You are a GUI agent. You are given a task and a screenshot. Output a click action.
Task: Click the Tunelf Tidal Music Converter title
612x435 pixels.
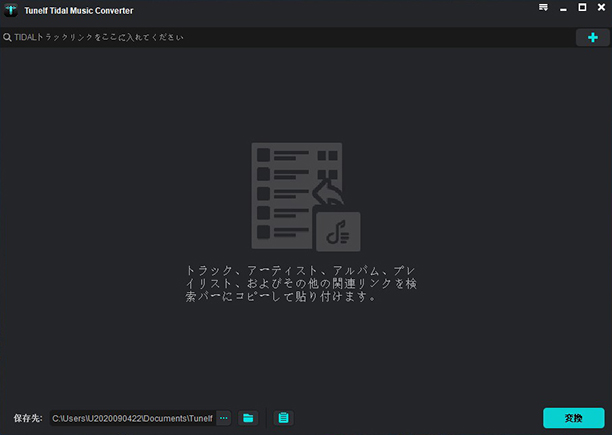(79, 11)
